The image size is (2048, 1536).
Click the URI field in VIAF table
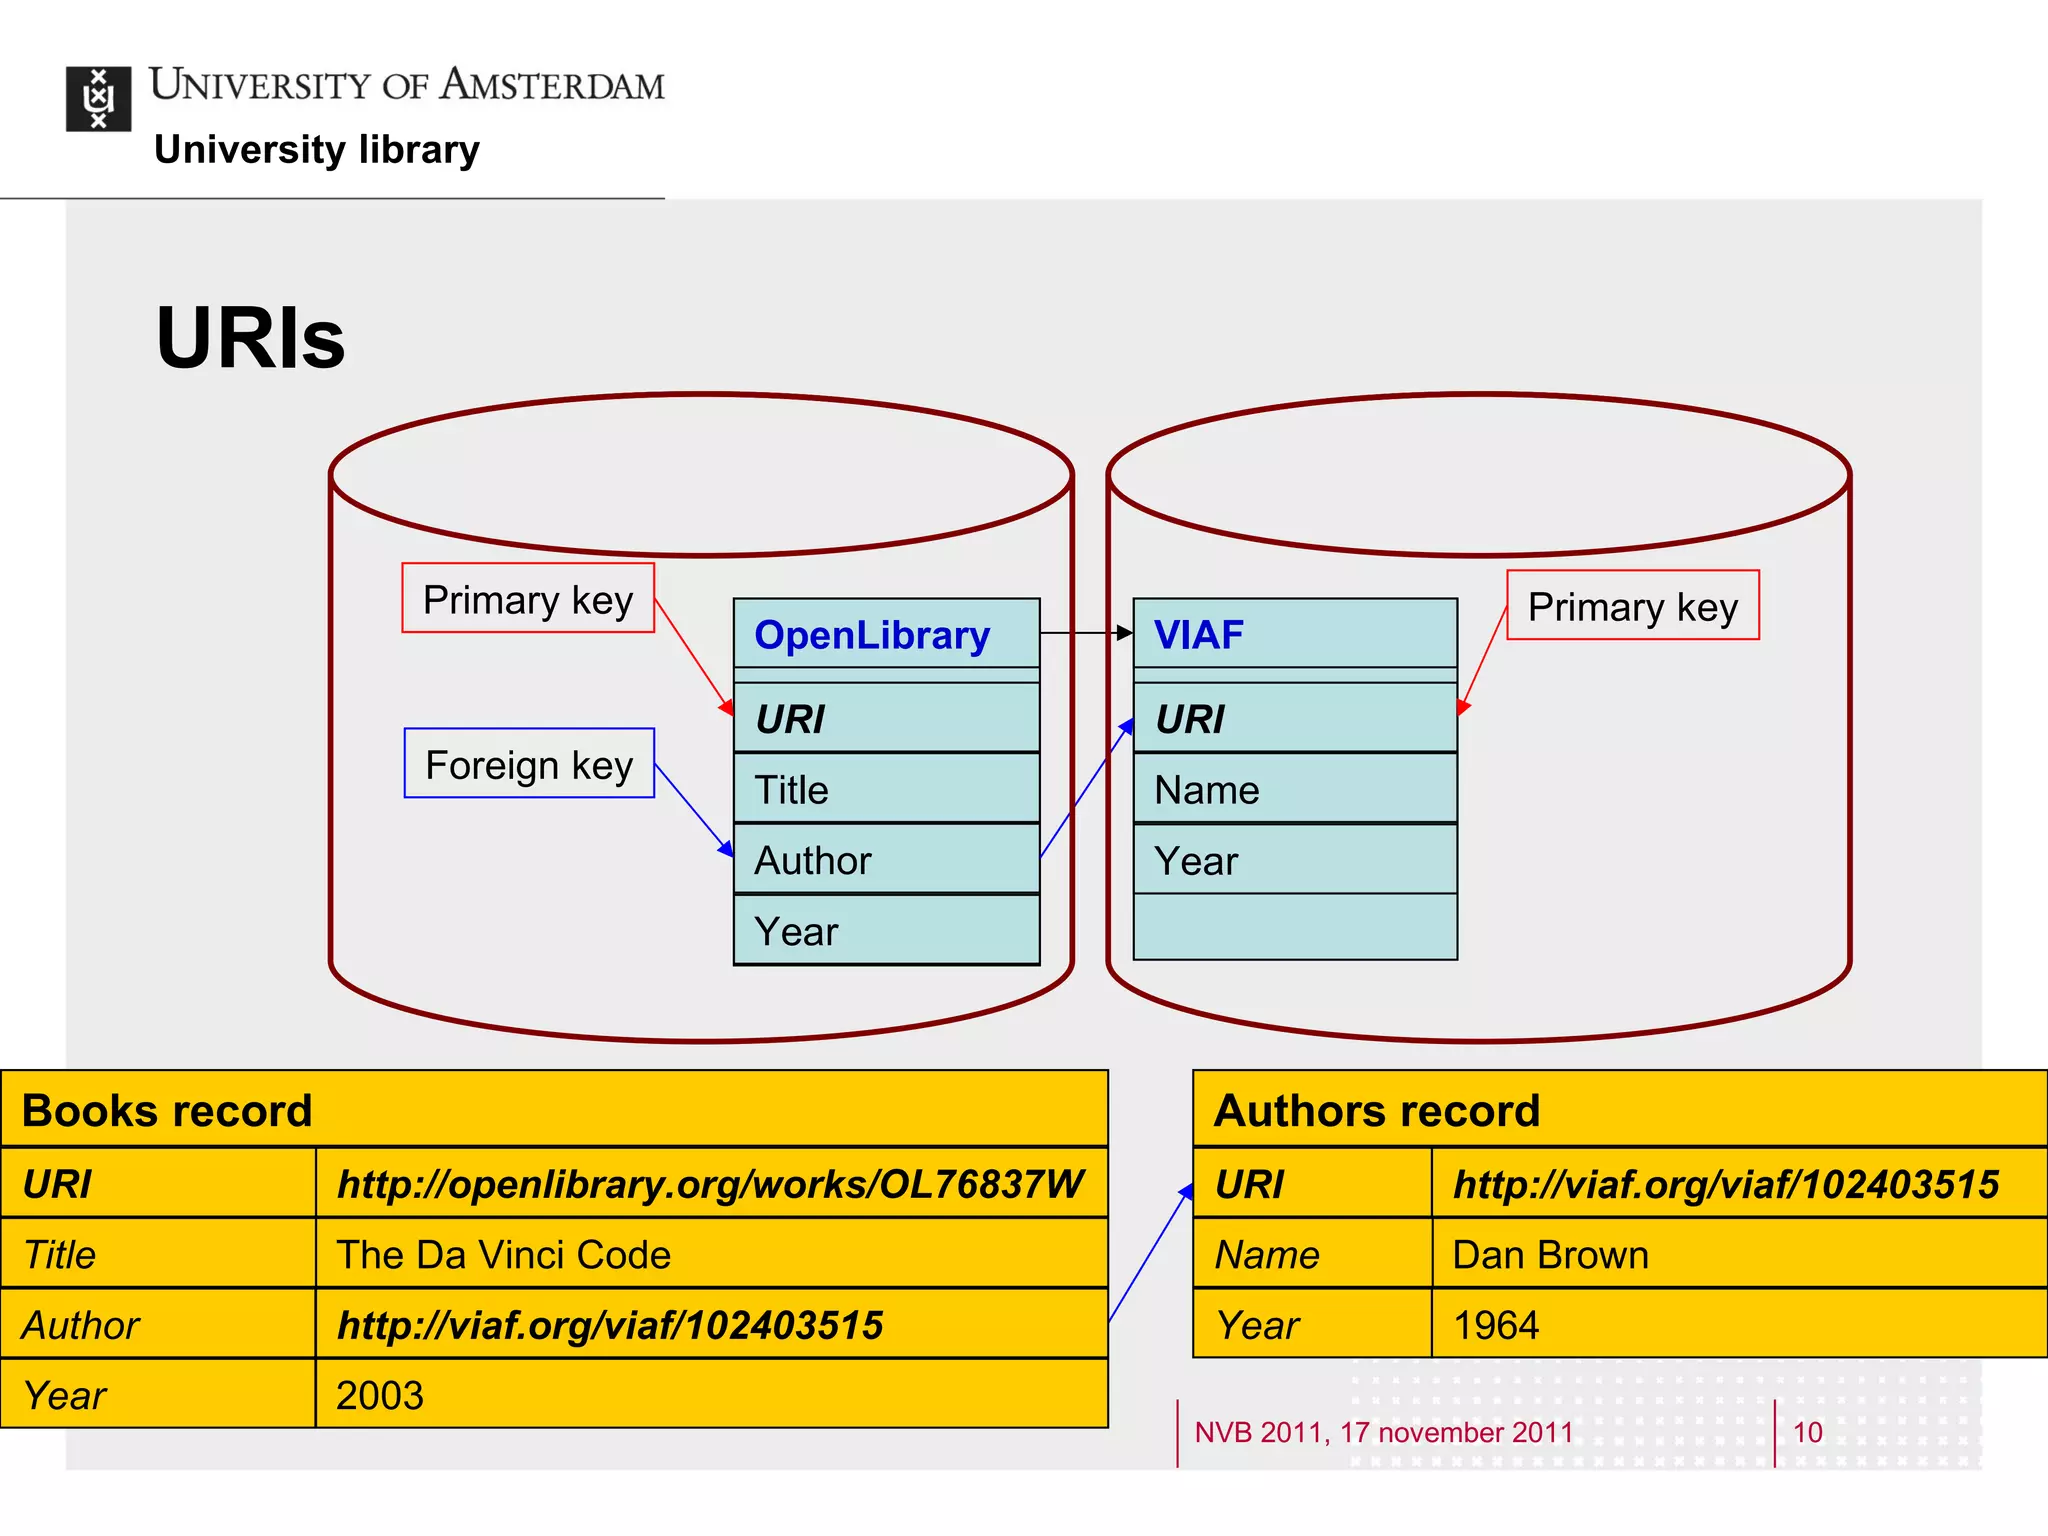coord(1294,719)
